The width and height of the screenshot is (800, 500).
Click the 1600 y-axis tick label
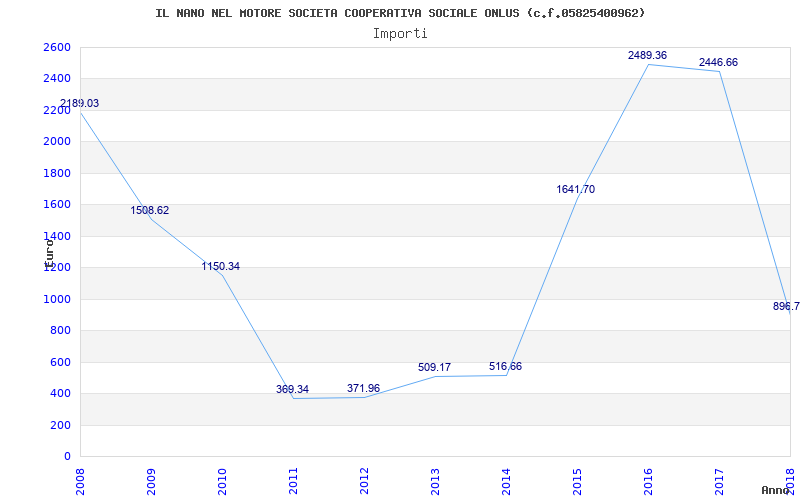(x=58, y=205)
